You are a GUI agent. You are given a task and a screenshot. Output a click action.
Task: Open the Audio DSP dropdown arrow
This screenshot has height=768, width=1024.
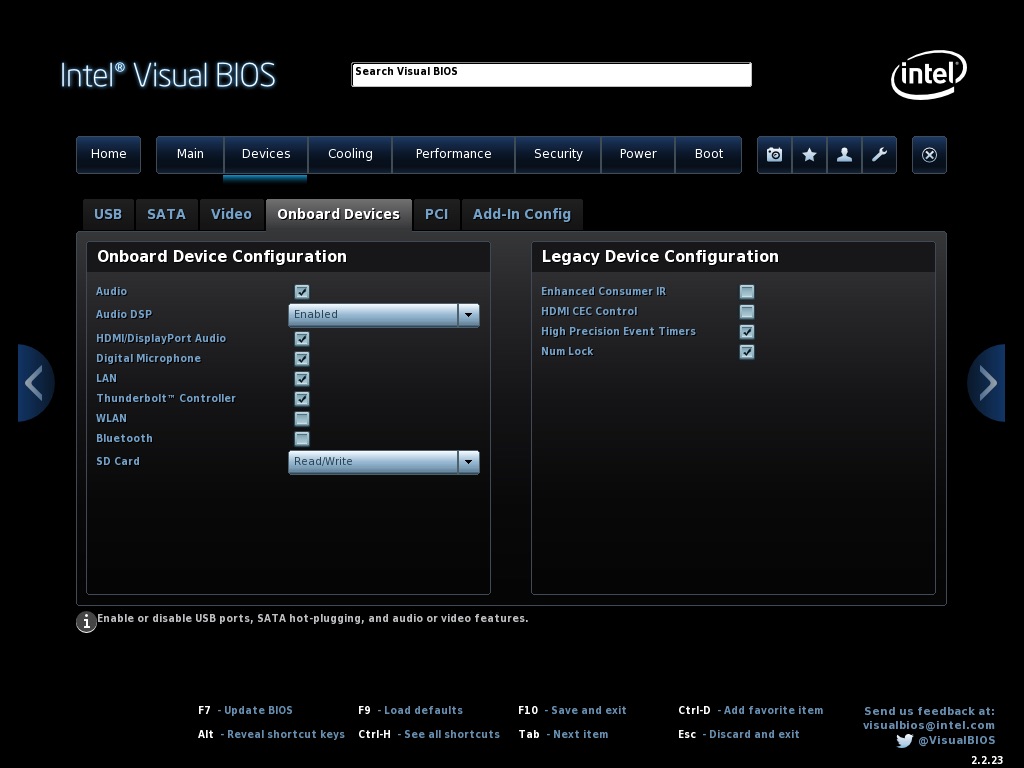pyautogui.click(x=468, y=315)
